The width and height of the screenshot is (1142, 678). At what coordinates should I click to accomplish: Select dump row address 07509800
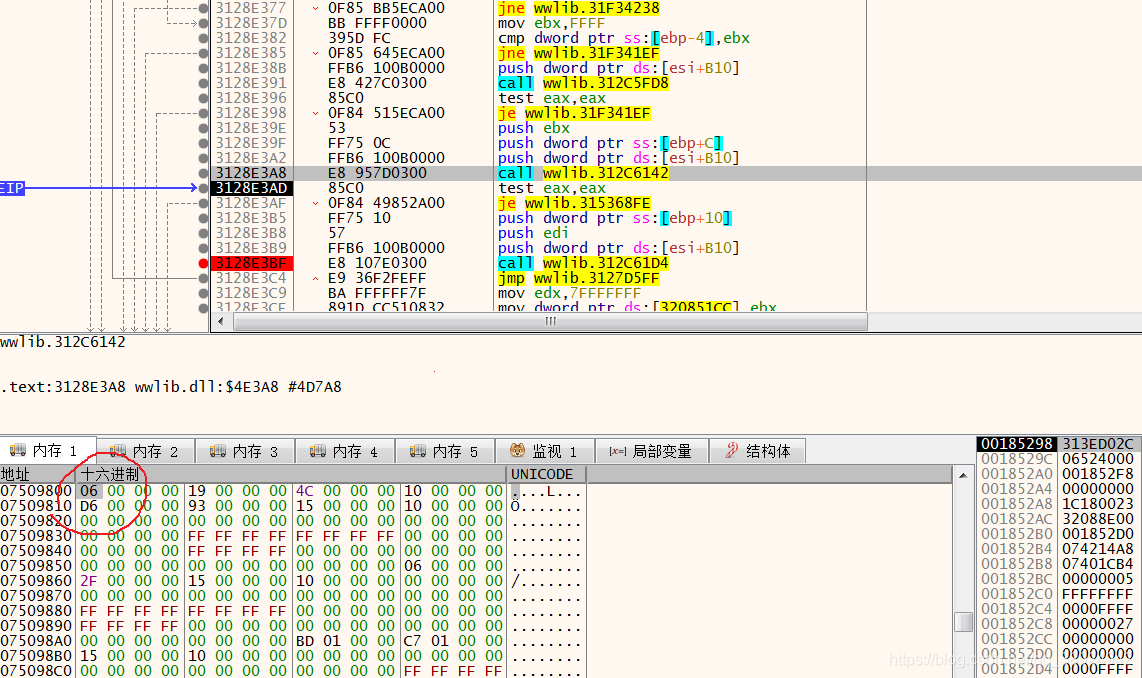point(36,491)
